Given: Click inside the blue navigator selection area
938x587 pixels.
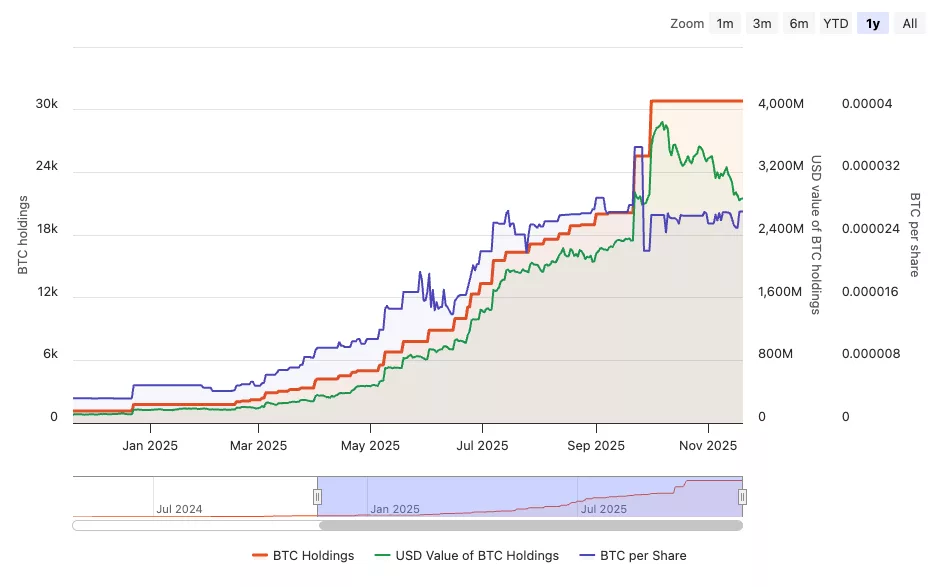Looking at the screenshot, I should [530, 496].
